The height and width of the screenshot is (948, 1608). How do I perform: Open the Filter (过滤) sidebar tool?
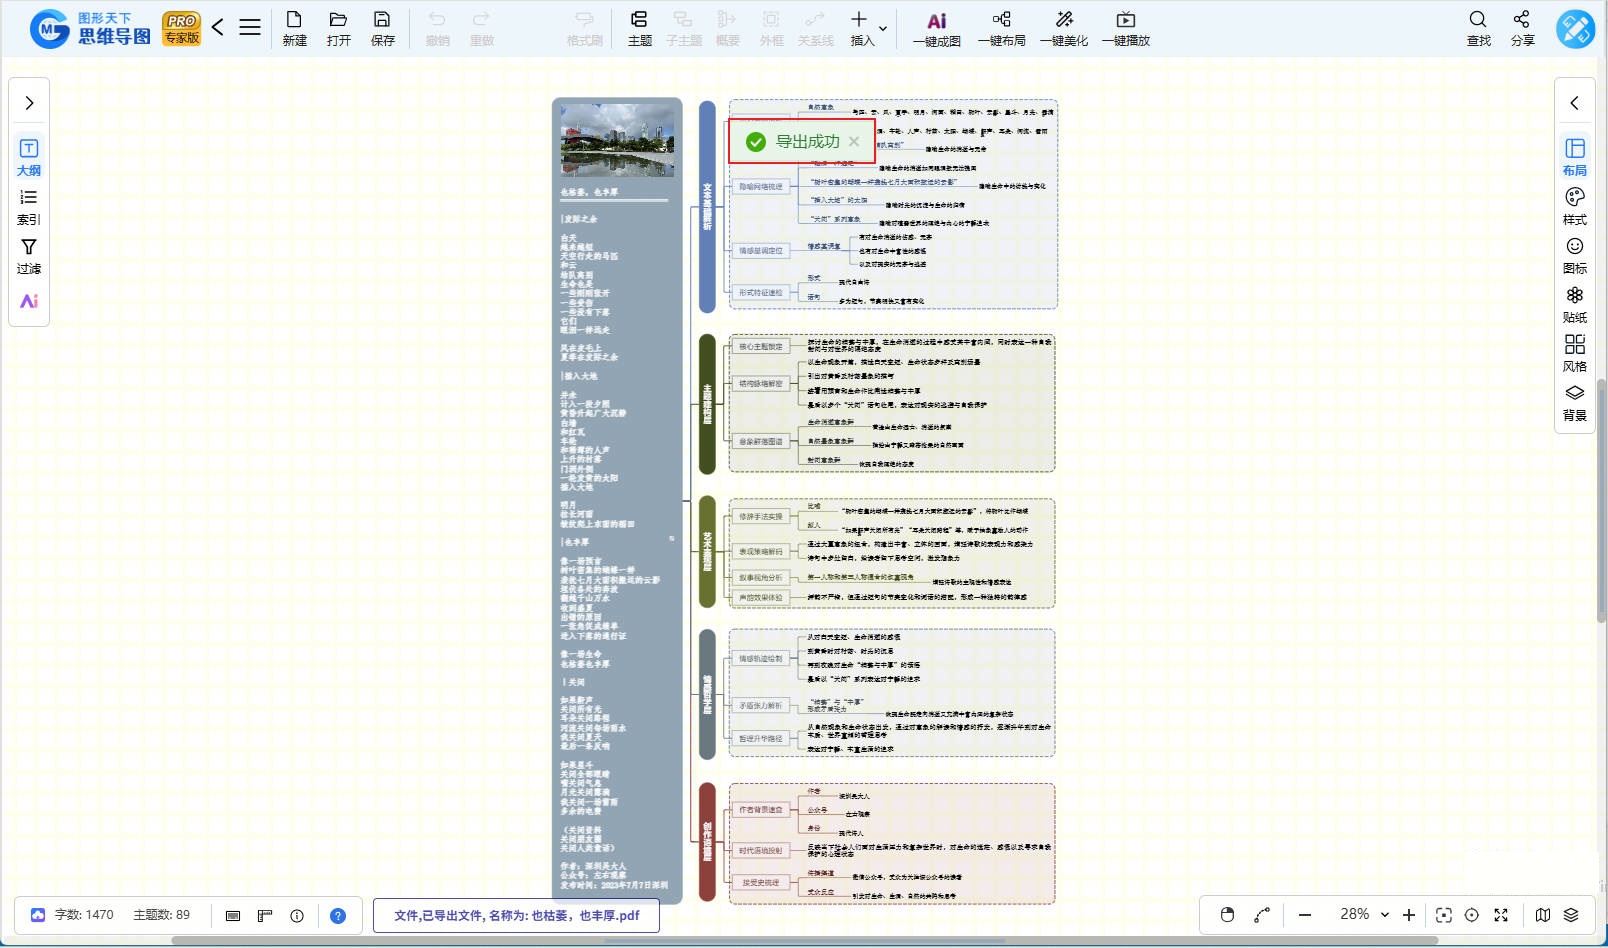pyautogui.click(x=29, y=256)
